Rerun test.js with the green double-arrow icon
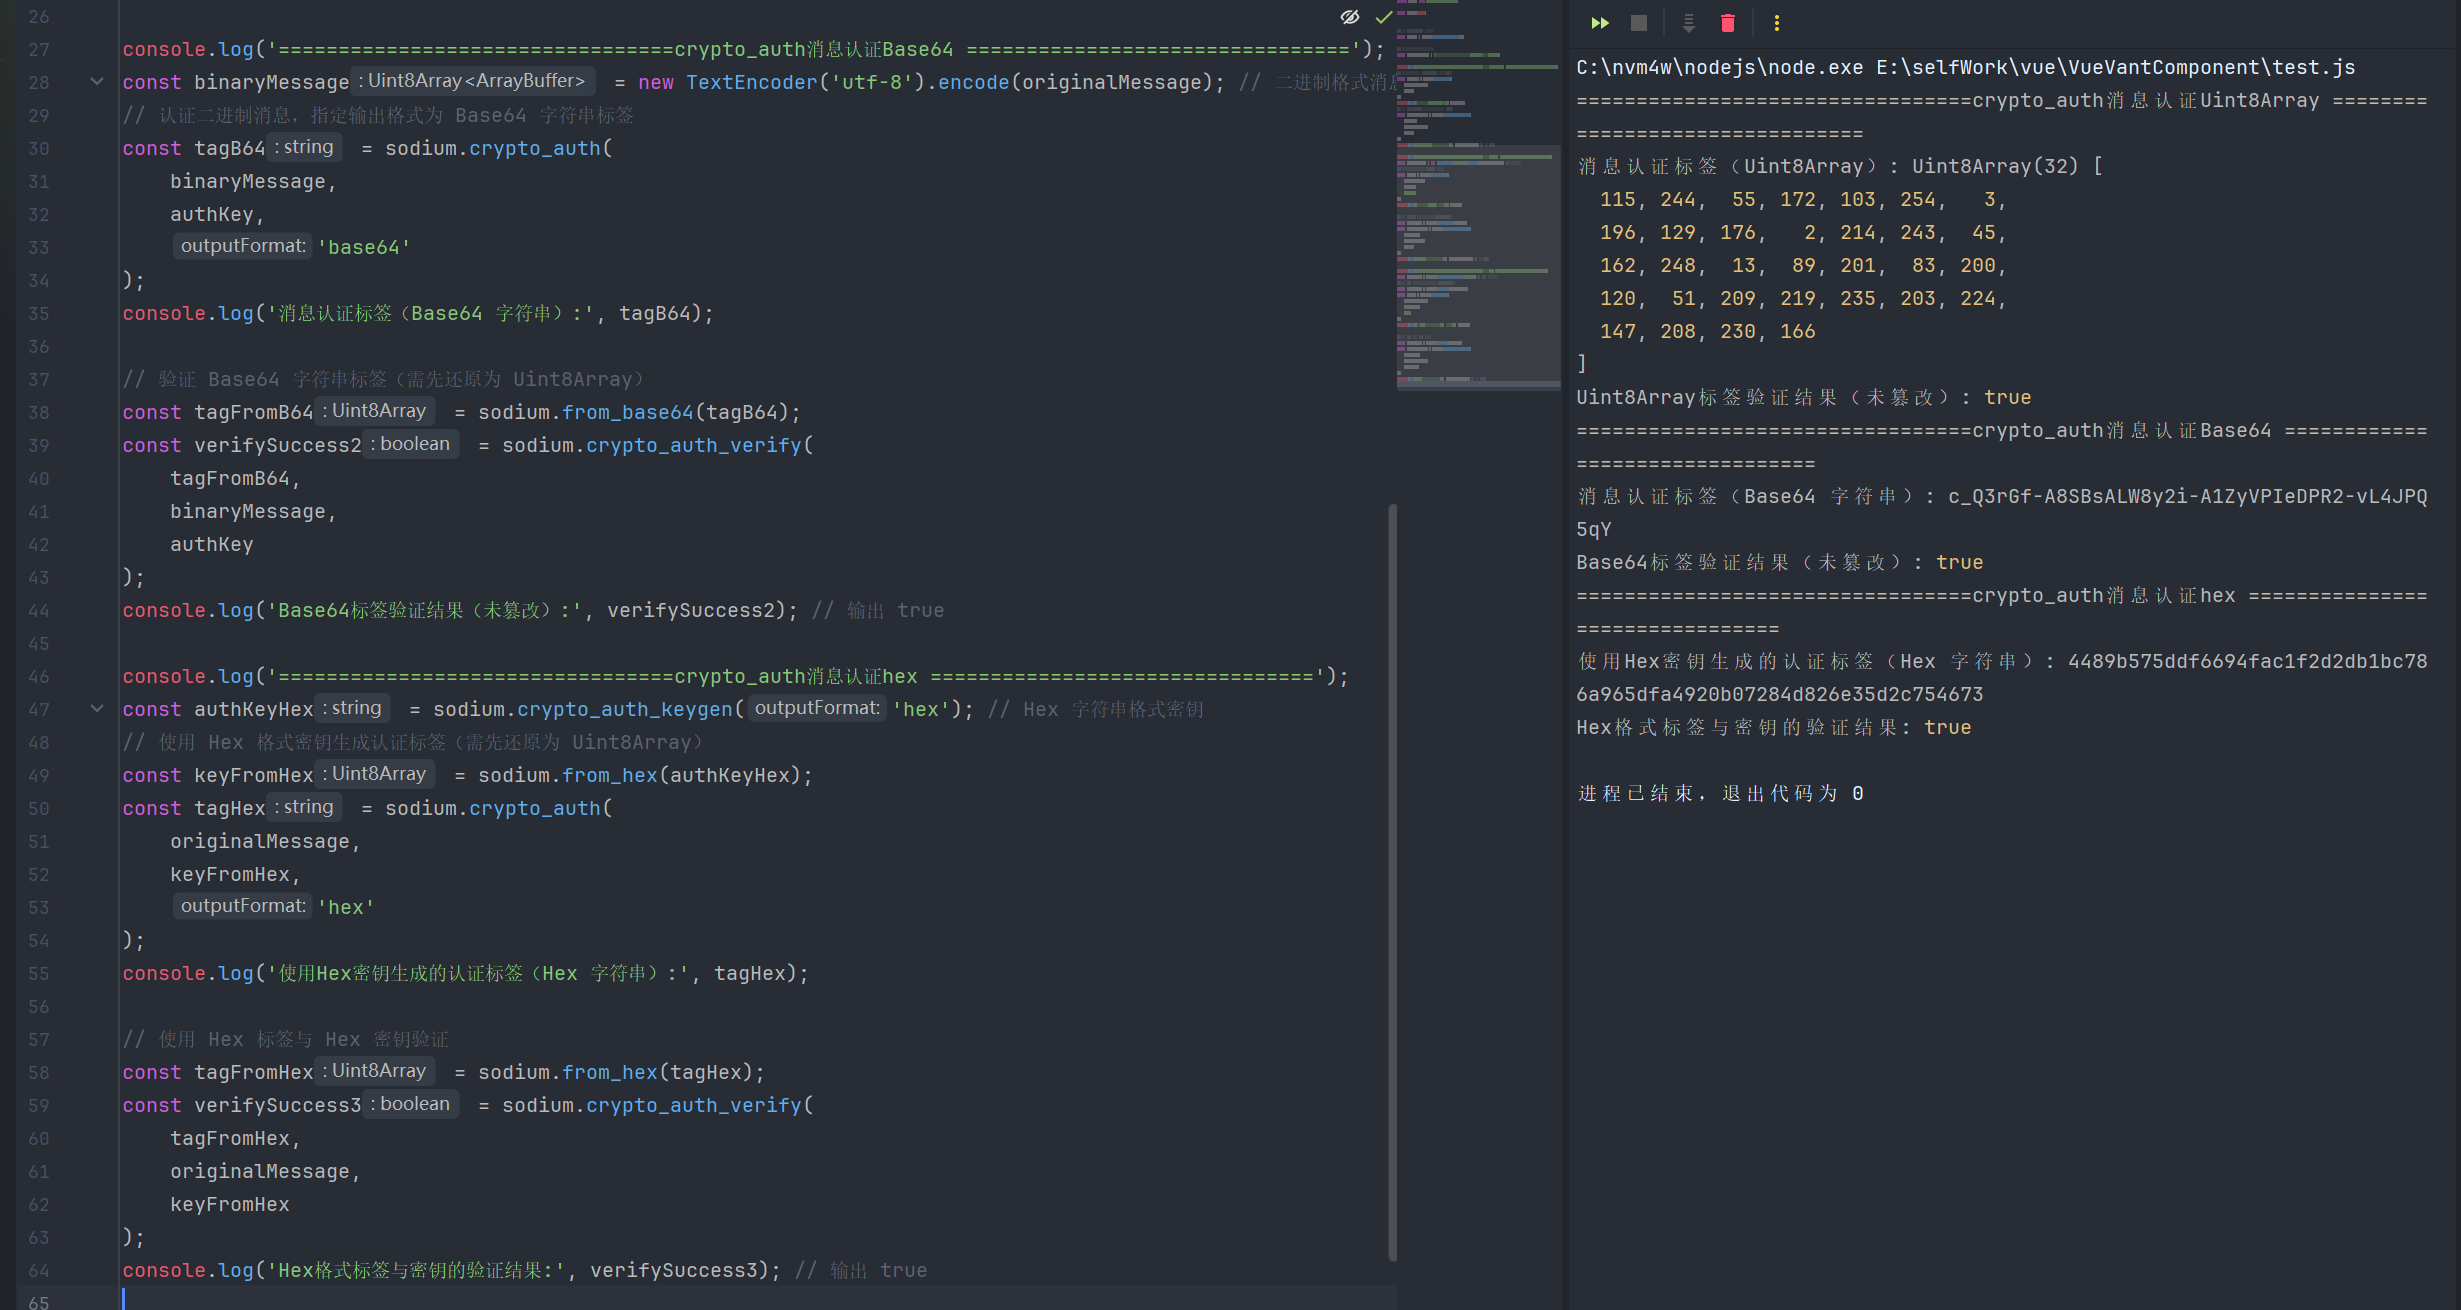This screenshot has width=2461, height=1310. [x=1600, y=23]
